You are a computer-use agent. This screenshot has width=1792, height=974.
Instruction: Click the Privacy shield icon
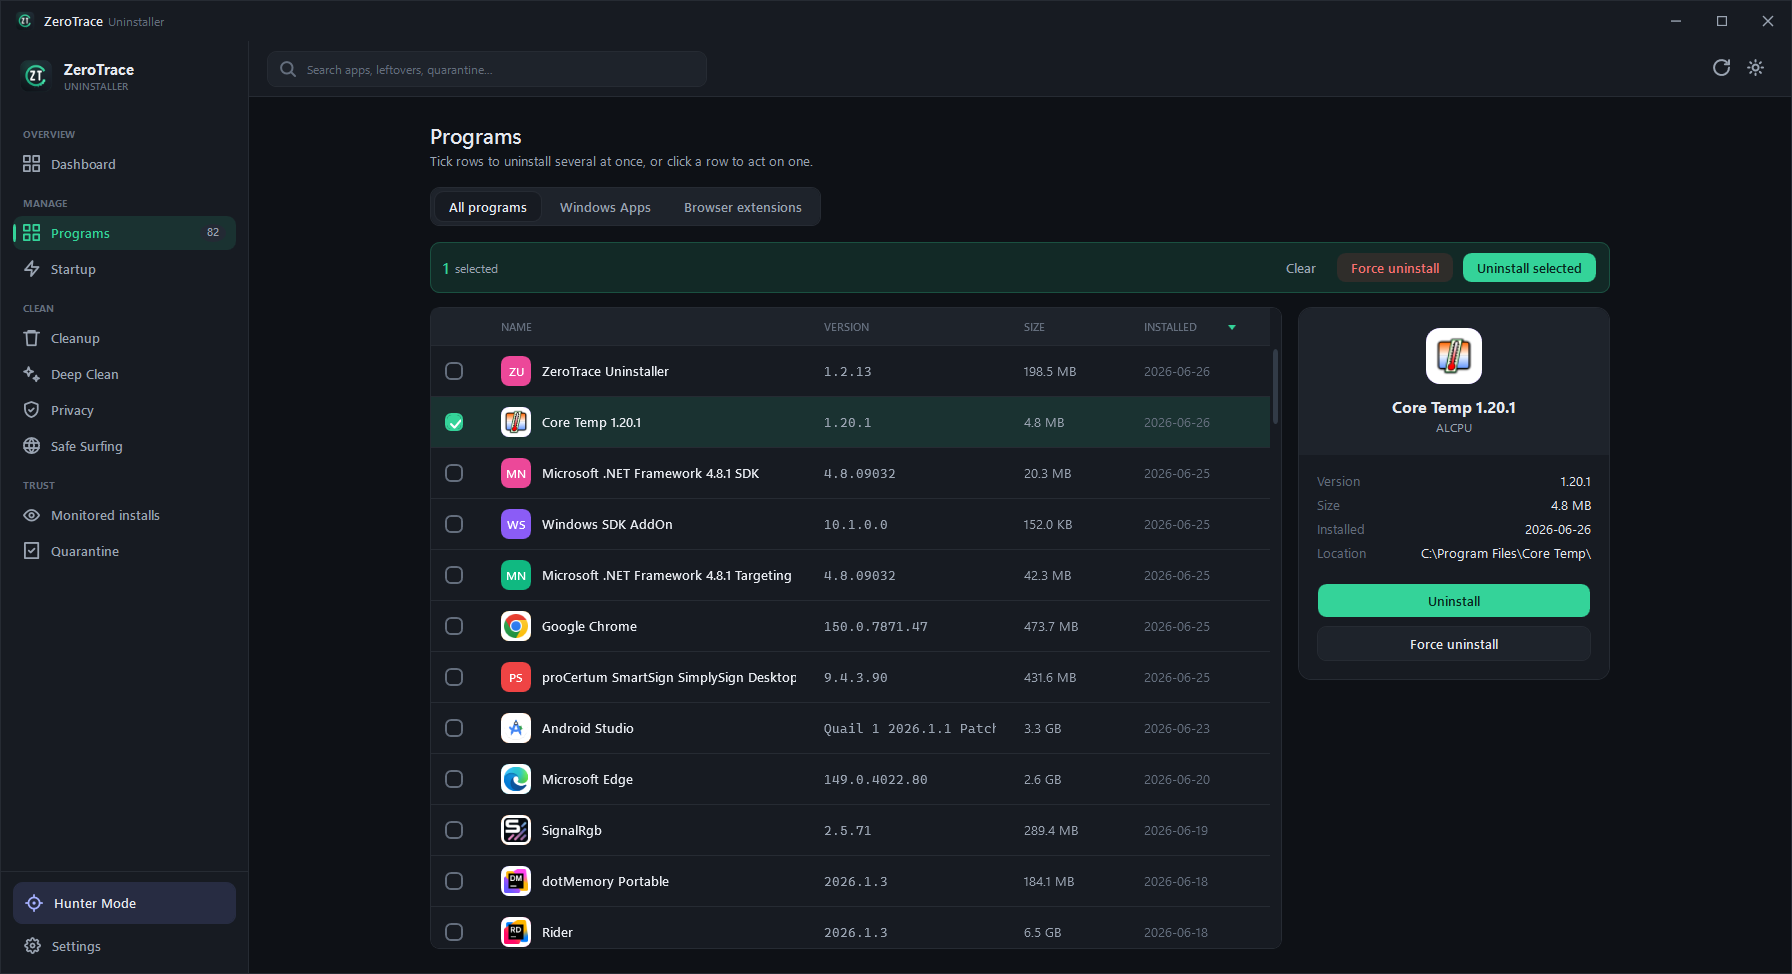tap(32, 410)
